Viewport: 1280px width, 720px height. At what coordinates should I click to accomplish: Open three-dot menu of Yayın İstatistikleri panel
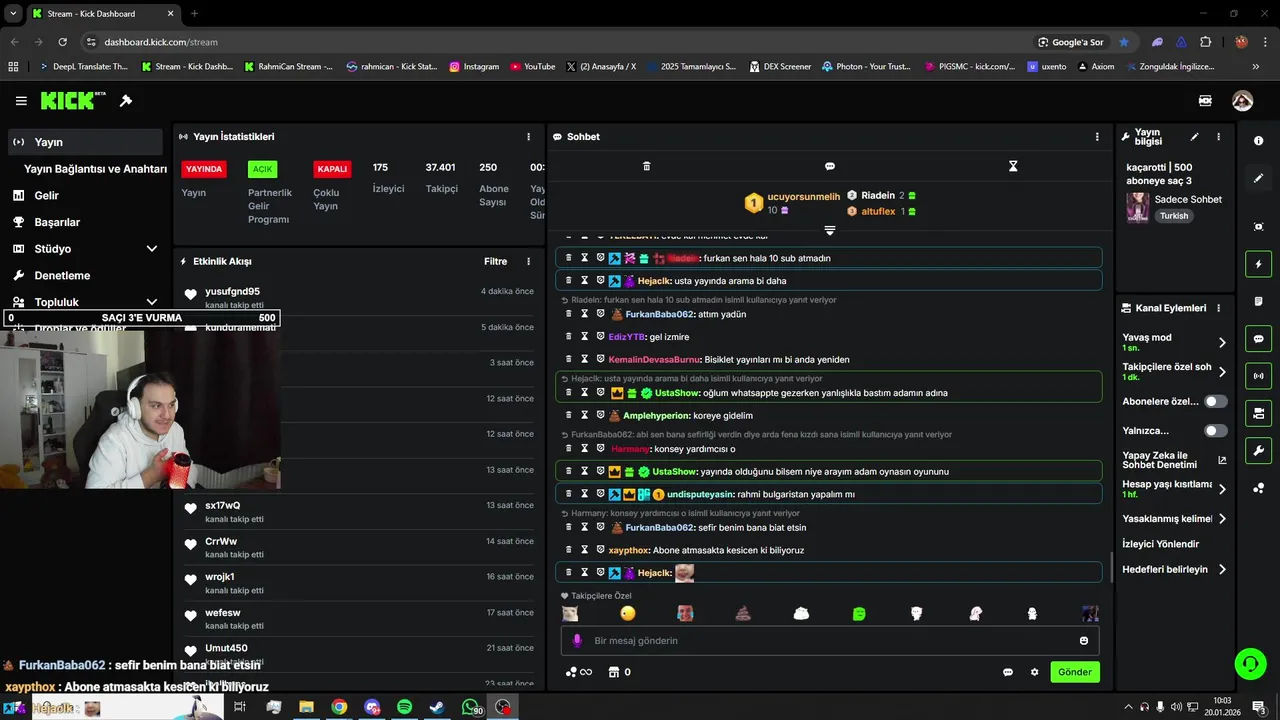click(x=529, y=137)
